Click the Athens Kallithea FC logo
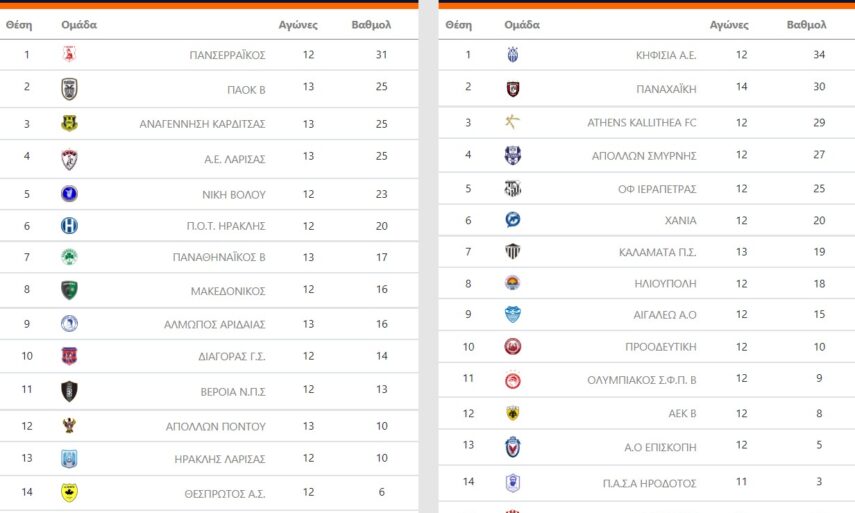Viewport: 855px width, 513px height. [x=513, y=122]
